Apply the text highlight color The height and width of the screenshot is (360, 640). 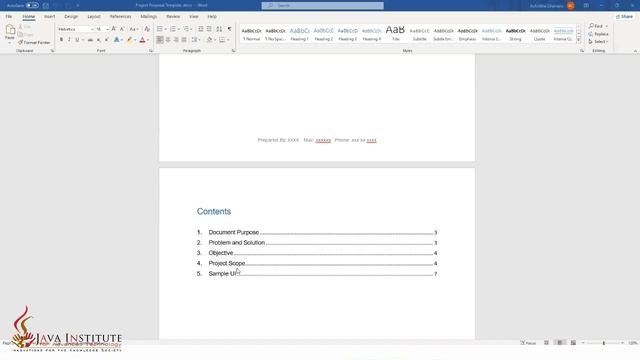pos(129,40)
